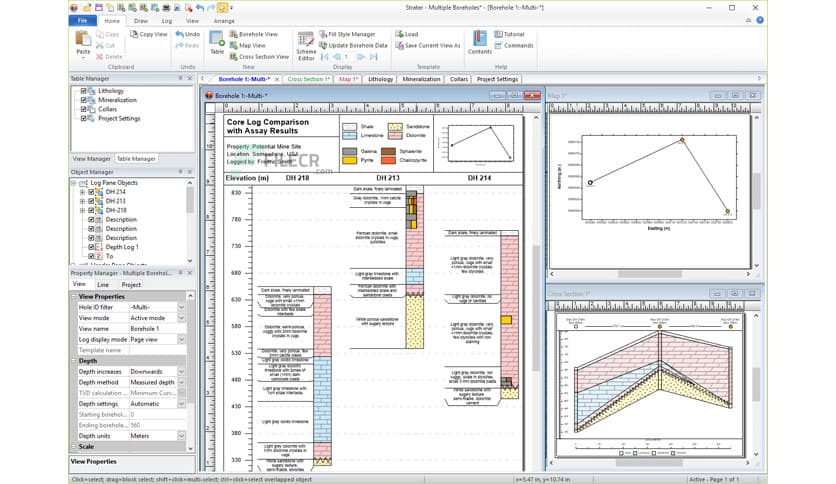Select the Line tab in Property Manager

pyautogui.click(x=103, y=285)
